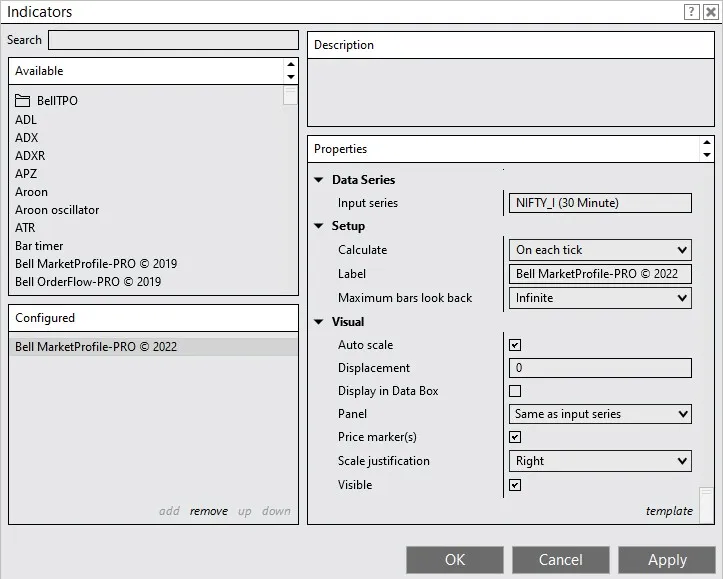
Task: Open Maximum bars look back dropdown
Action: point(600,298)
